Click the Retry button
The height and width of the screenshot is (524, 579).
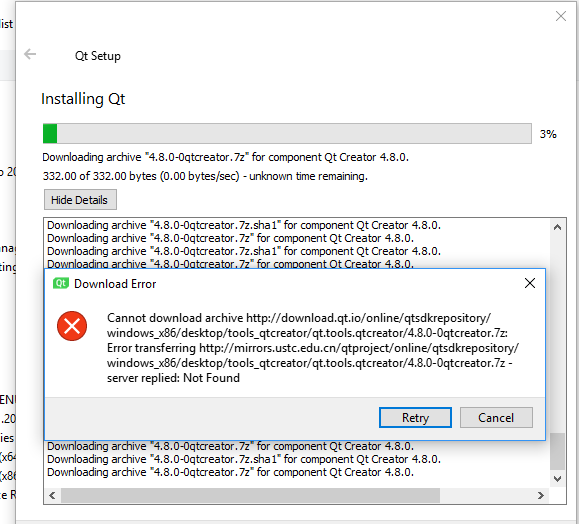(x=415, y=418)
